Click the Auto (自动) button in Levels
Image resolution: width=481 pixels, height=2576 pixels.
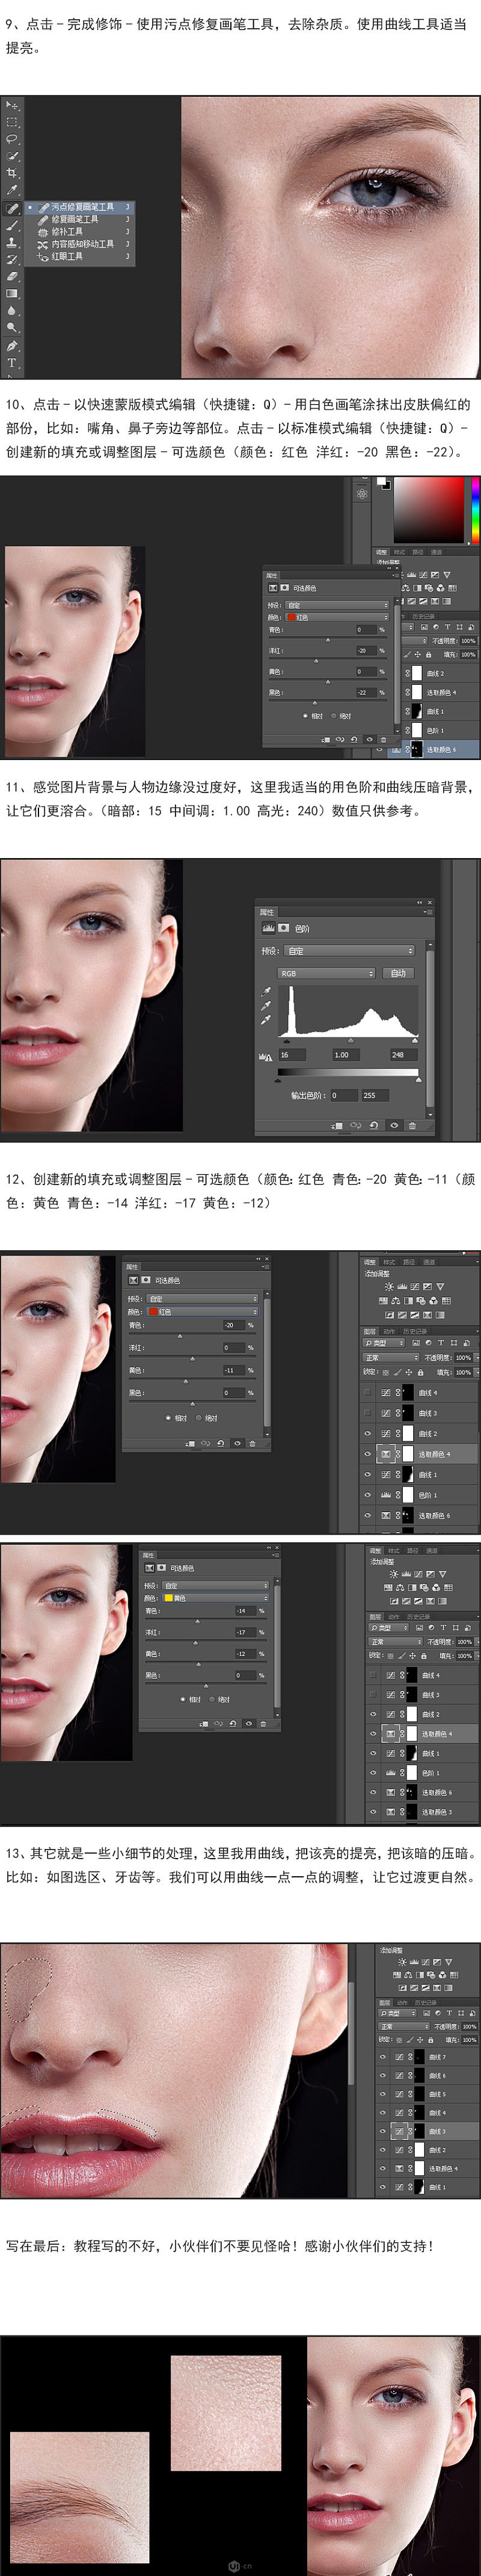tap(398, 973)
